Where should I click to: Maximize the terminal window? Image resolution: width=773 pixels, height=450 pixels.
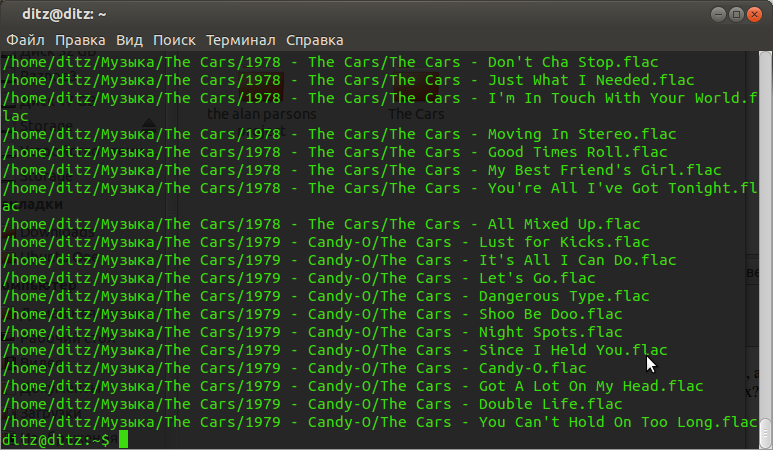click(x=736, y=14)
